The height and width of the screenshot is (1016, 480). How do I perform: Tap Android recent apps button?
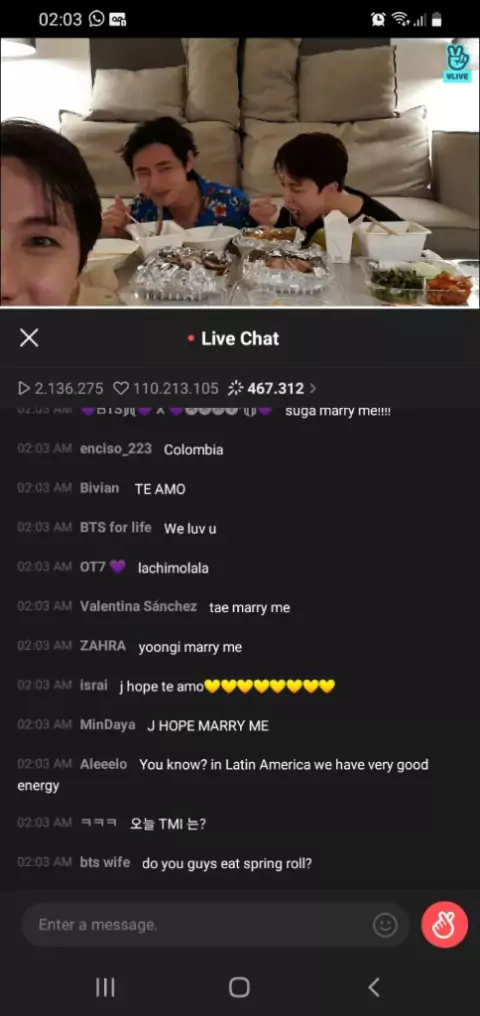[105, 987]
